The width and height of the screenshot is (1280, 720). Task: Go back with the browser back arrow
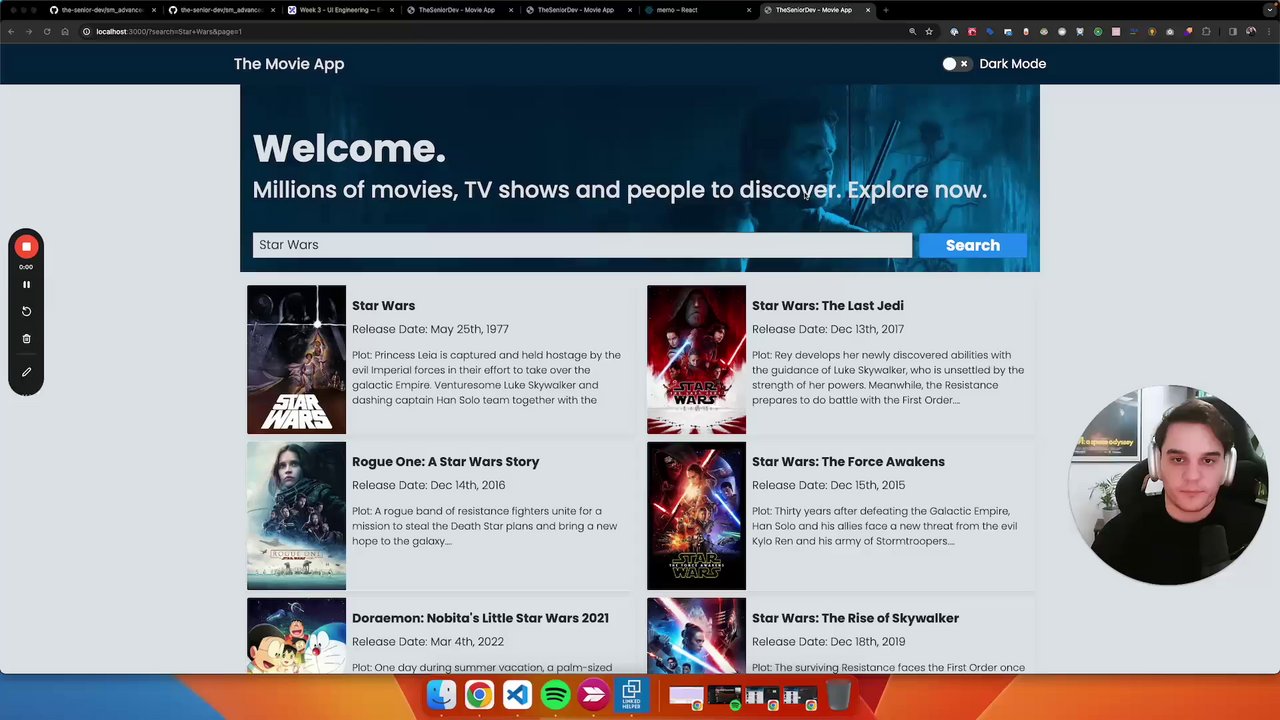point(11,32)
